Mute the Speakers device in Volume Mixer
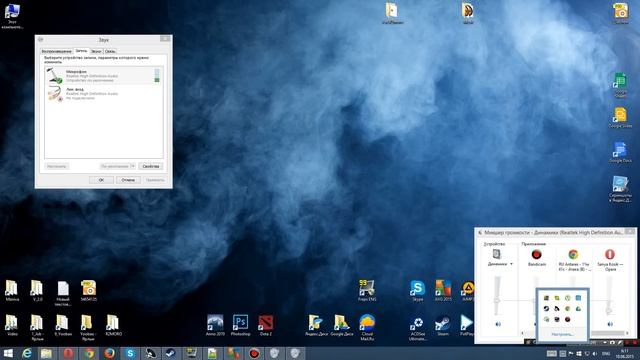 [498, 324]
